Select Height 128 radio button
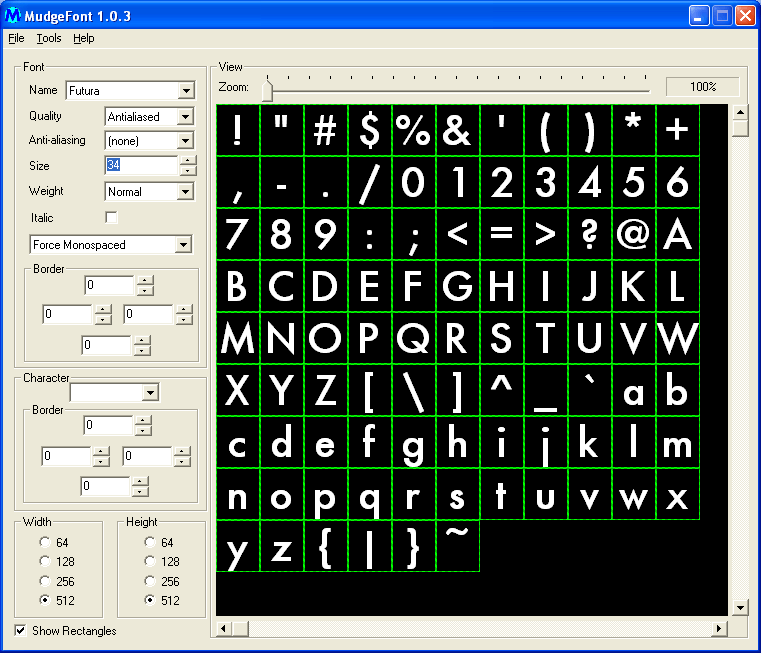 (151, 562)
